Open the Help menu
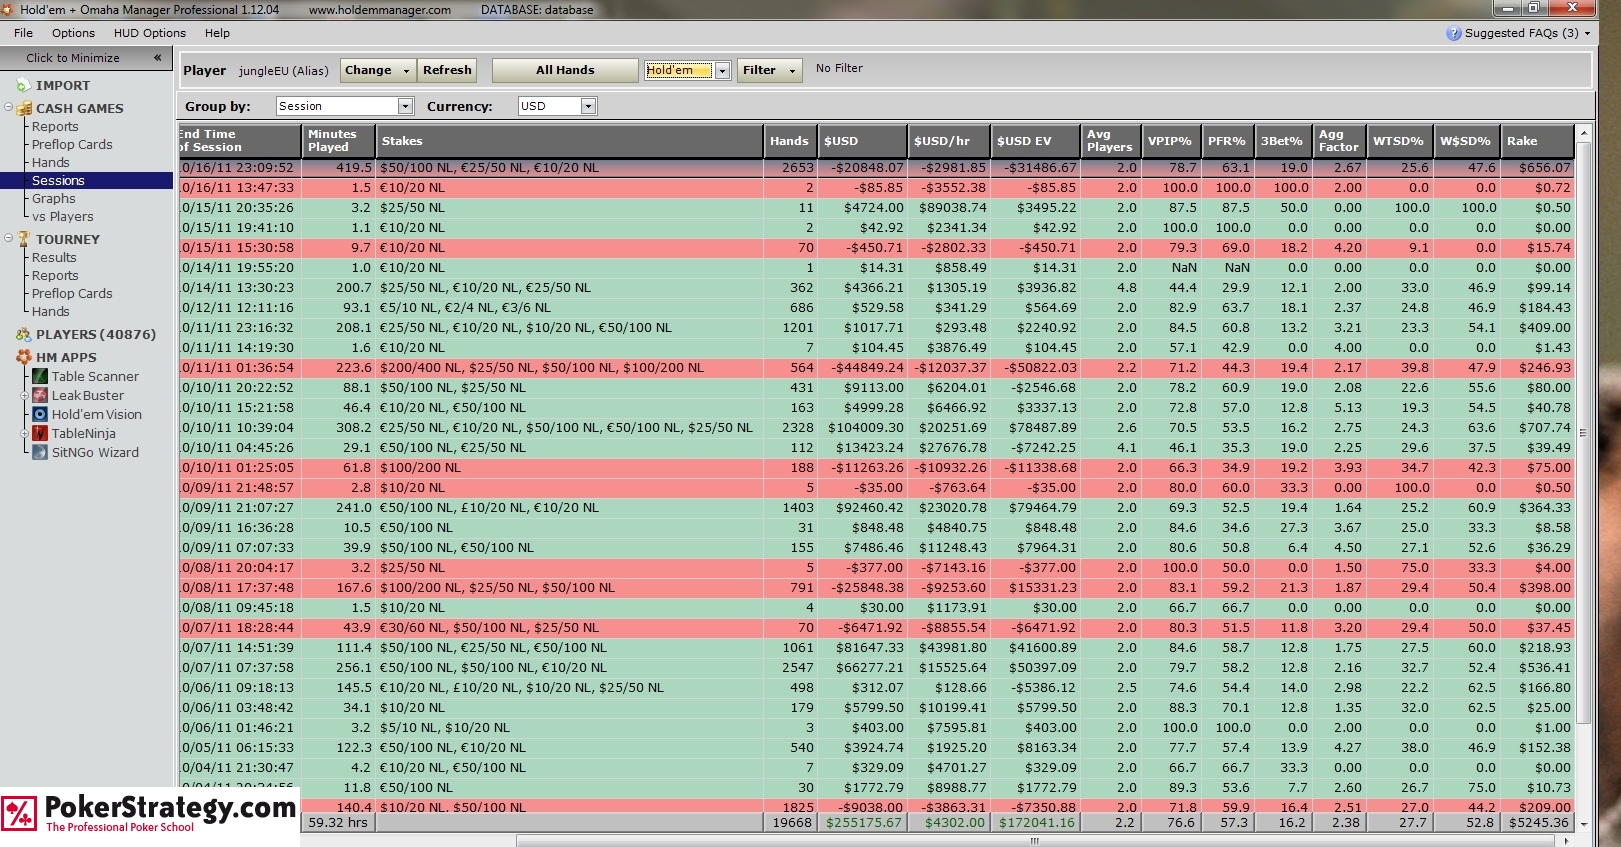This screenshot has height=847, width=1621. tap(217, 33)
